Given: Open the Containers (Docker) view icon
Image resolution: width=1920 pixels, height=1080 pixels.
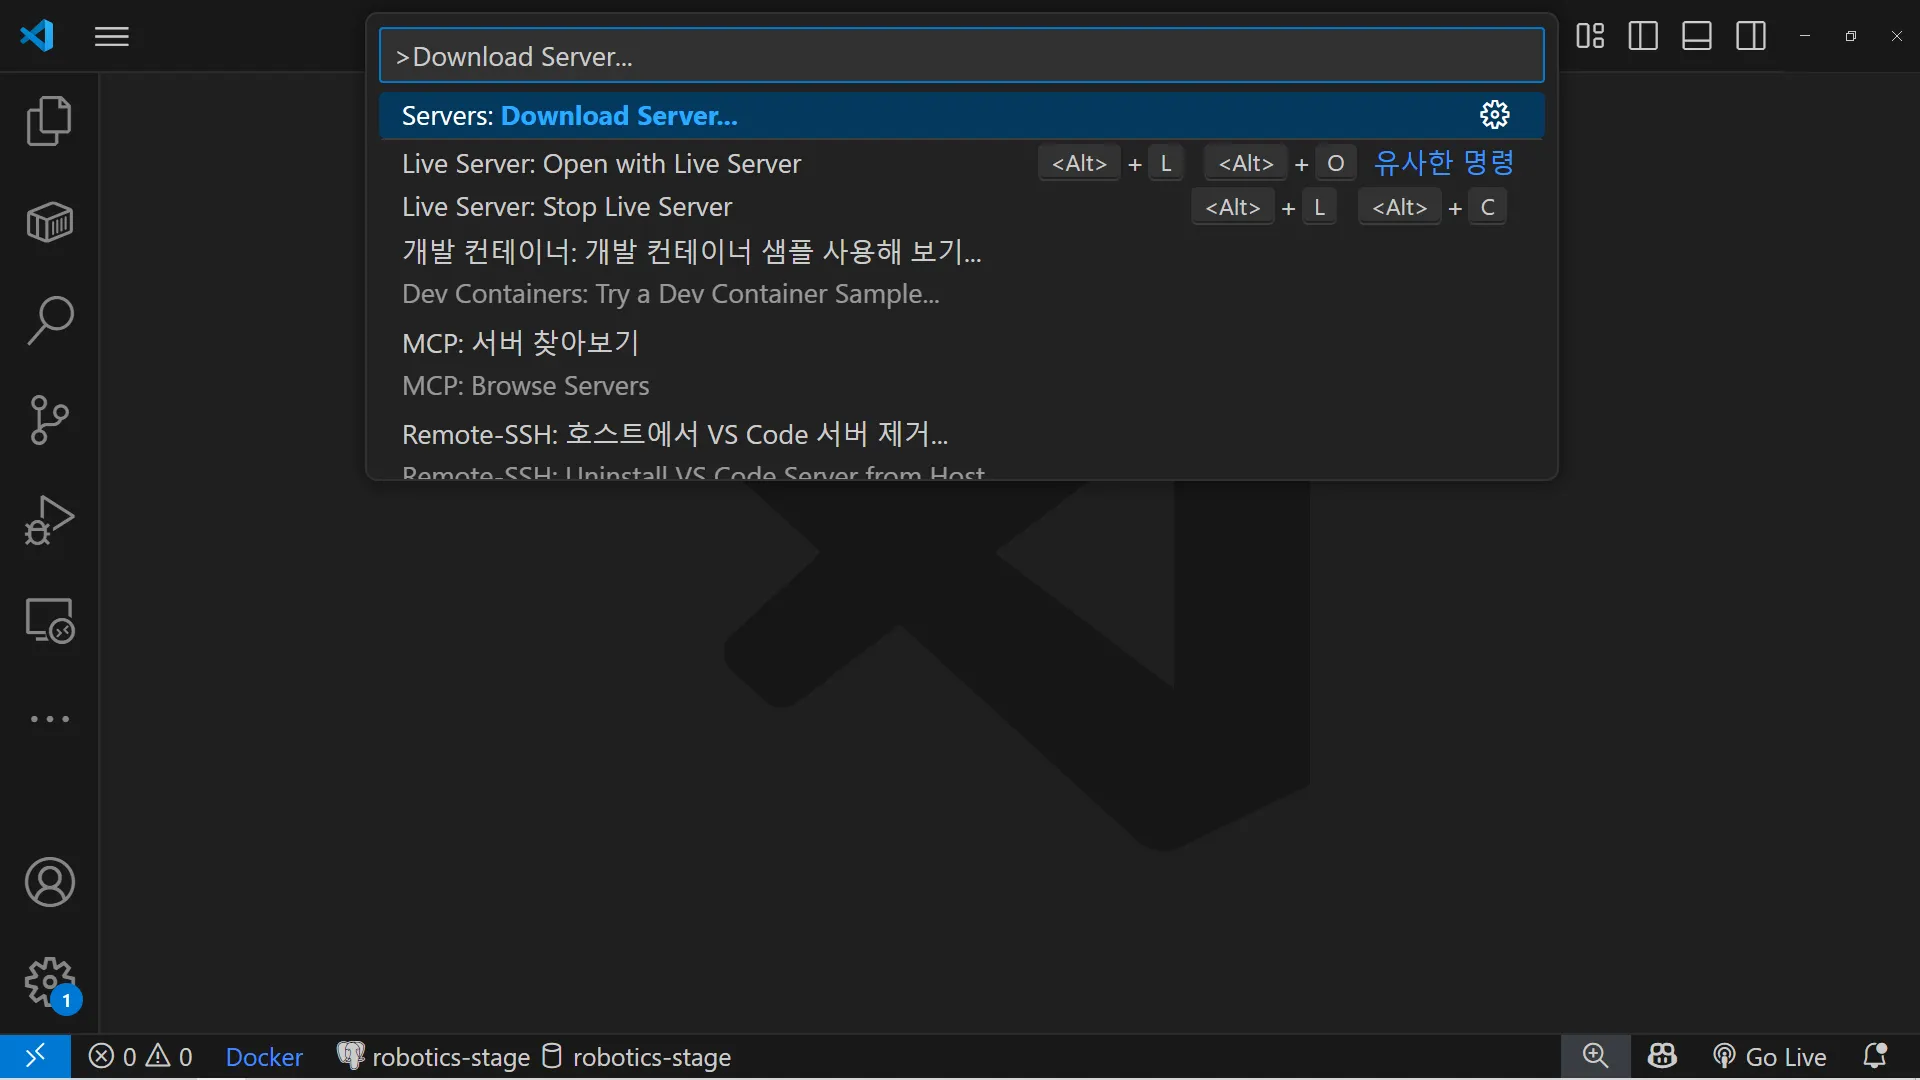Looking at the screenshot, I should (49, 222).
